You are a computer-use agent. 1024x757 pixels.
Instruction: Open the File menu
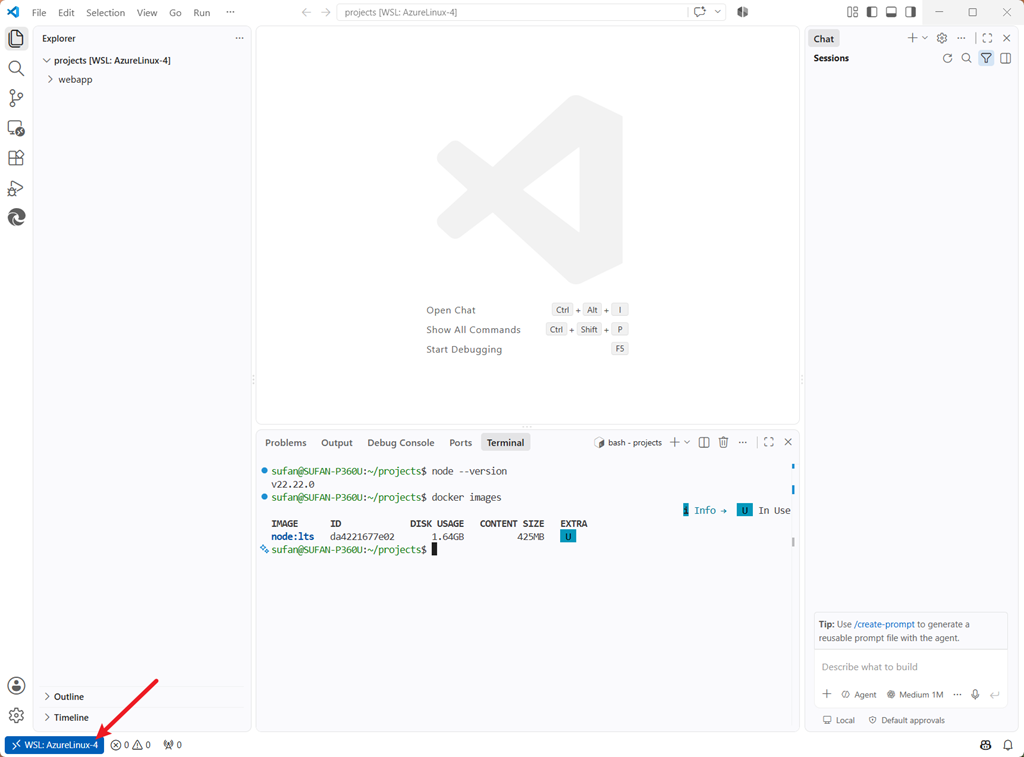[39, 12]
